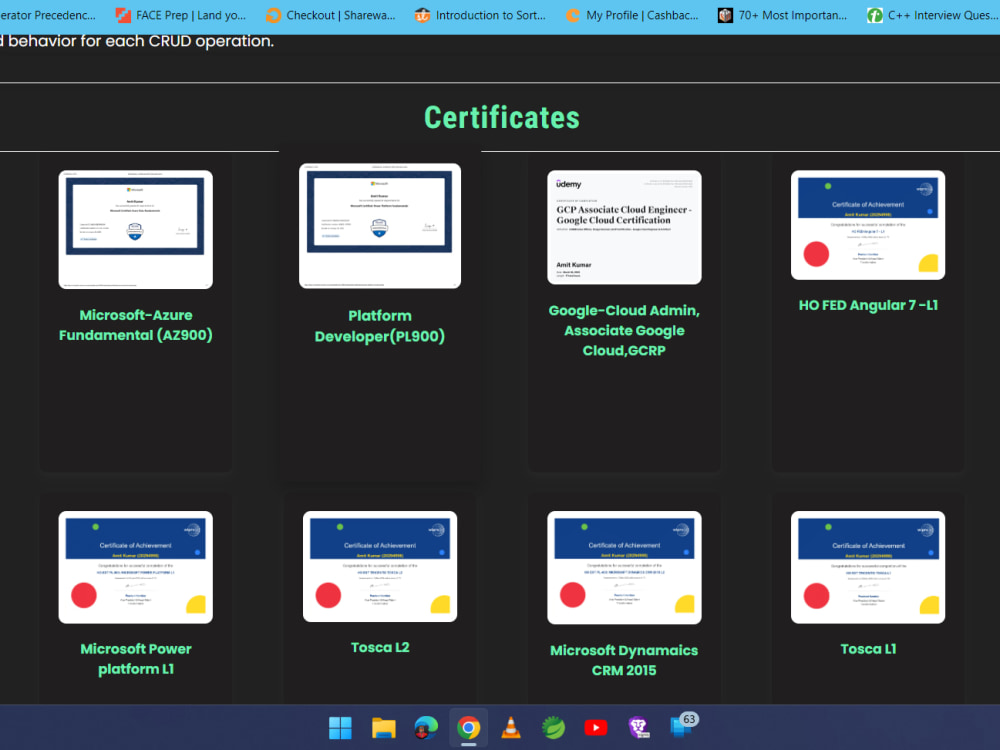The width and height of the screenshot is (1000, 750).
Task: Open the C++ Interview Ques bookmark
Action: 932,15
